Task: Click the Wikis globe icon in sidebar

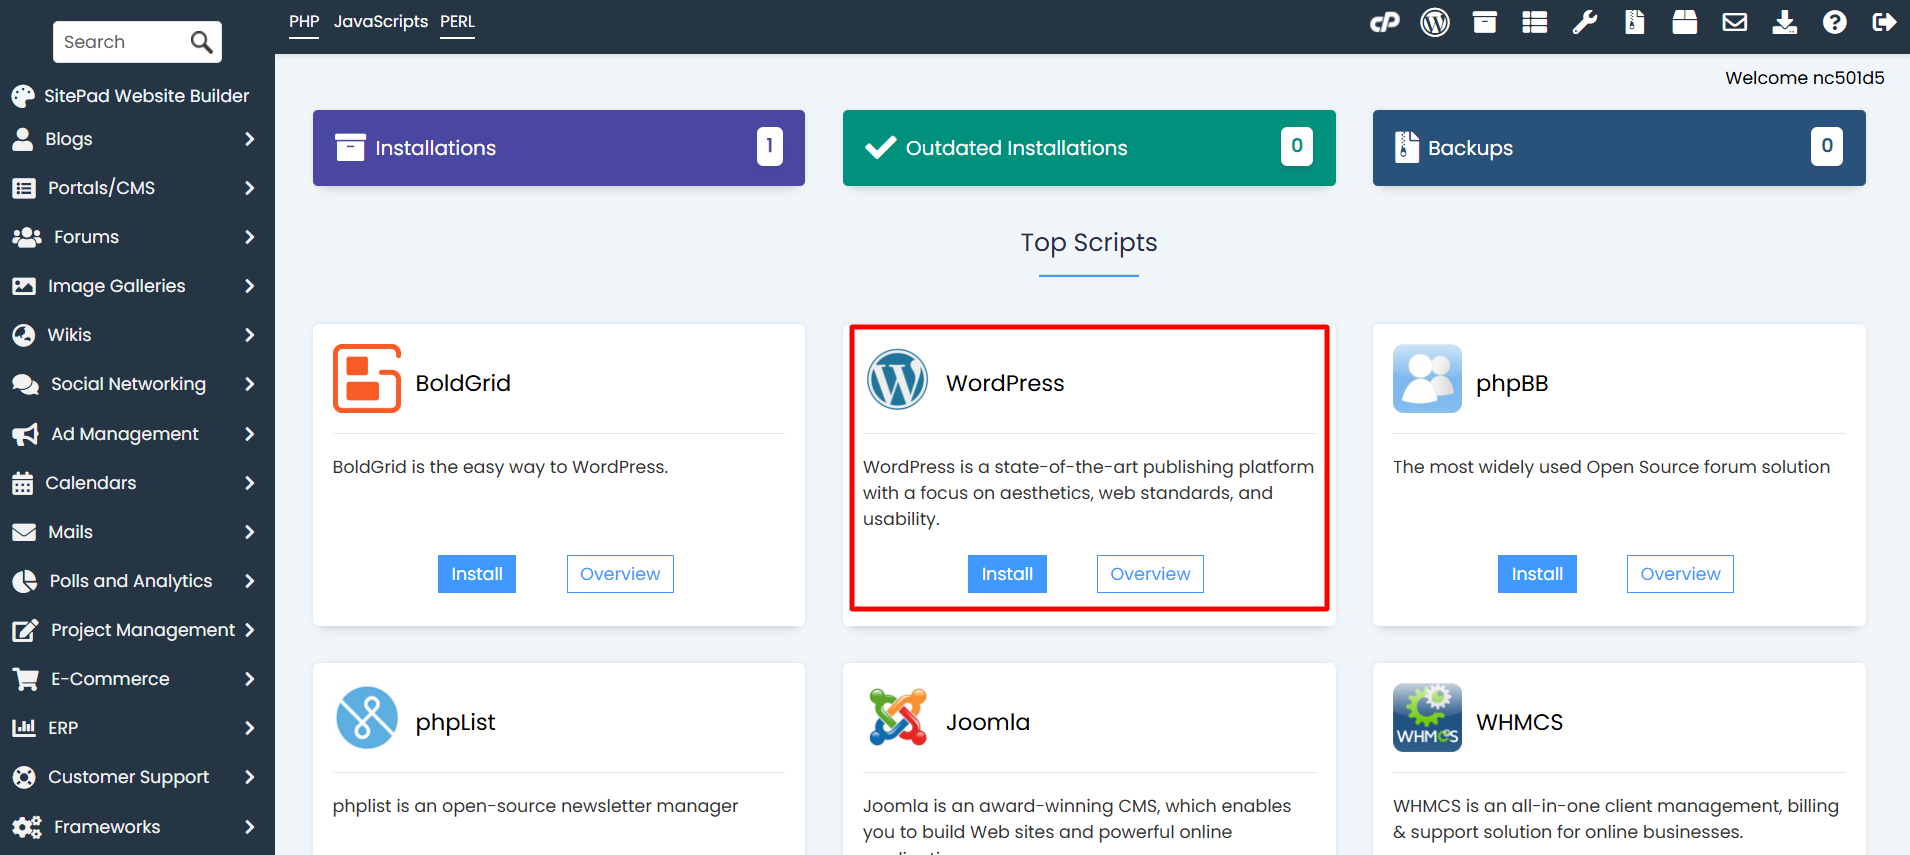Action: (x=24, y=335)
